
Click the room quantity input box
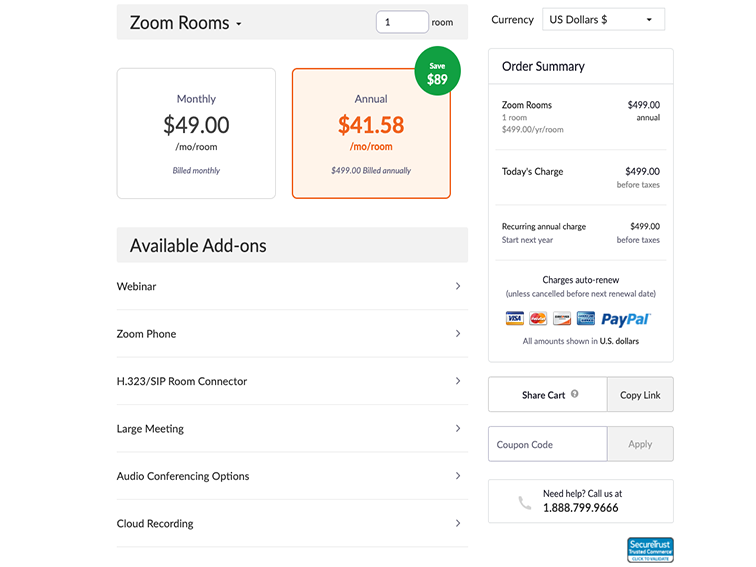(401, 22)
